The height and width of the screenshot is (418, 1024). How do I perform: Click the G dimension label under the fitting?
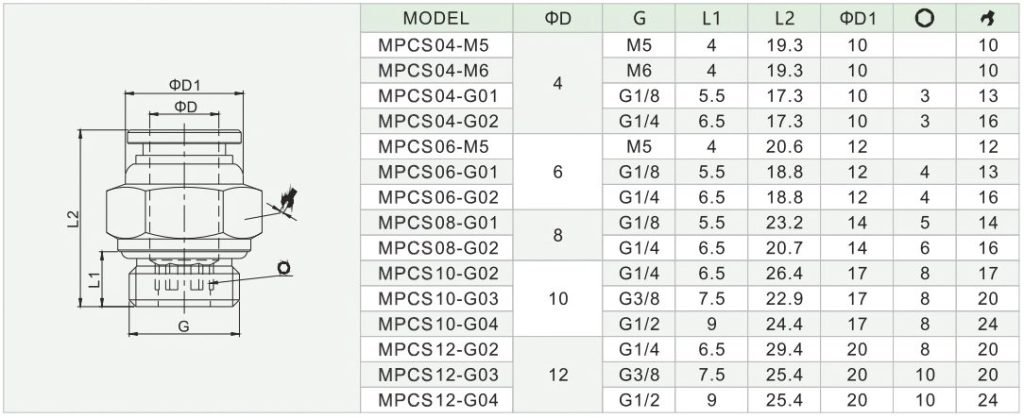(x=184, y=327)
